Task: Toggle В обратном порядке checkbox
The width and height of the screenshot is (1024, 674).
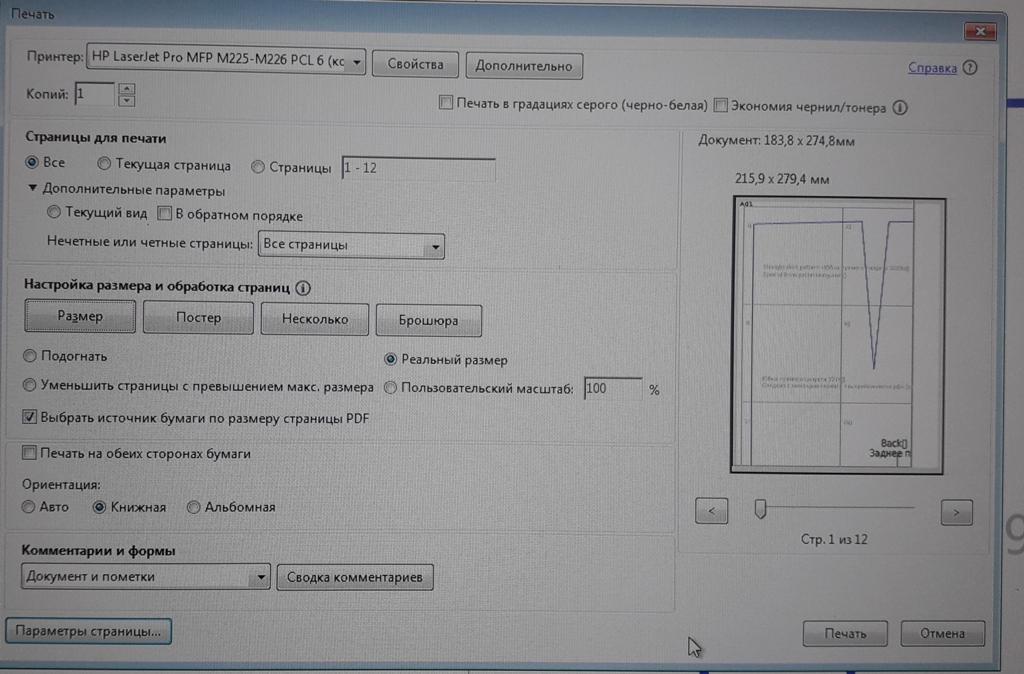Action: (x=165, y=214)
